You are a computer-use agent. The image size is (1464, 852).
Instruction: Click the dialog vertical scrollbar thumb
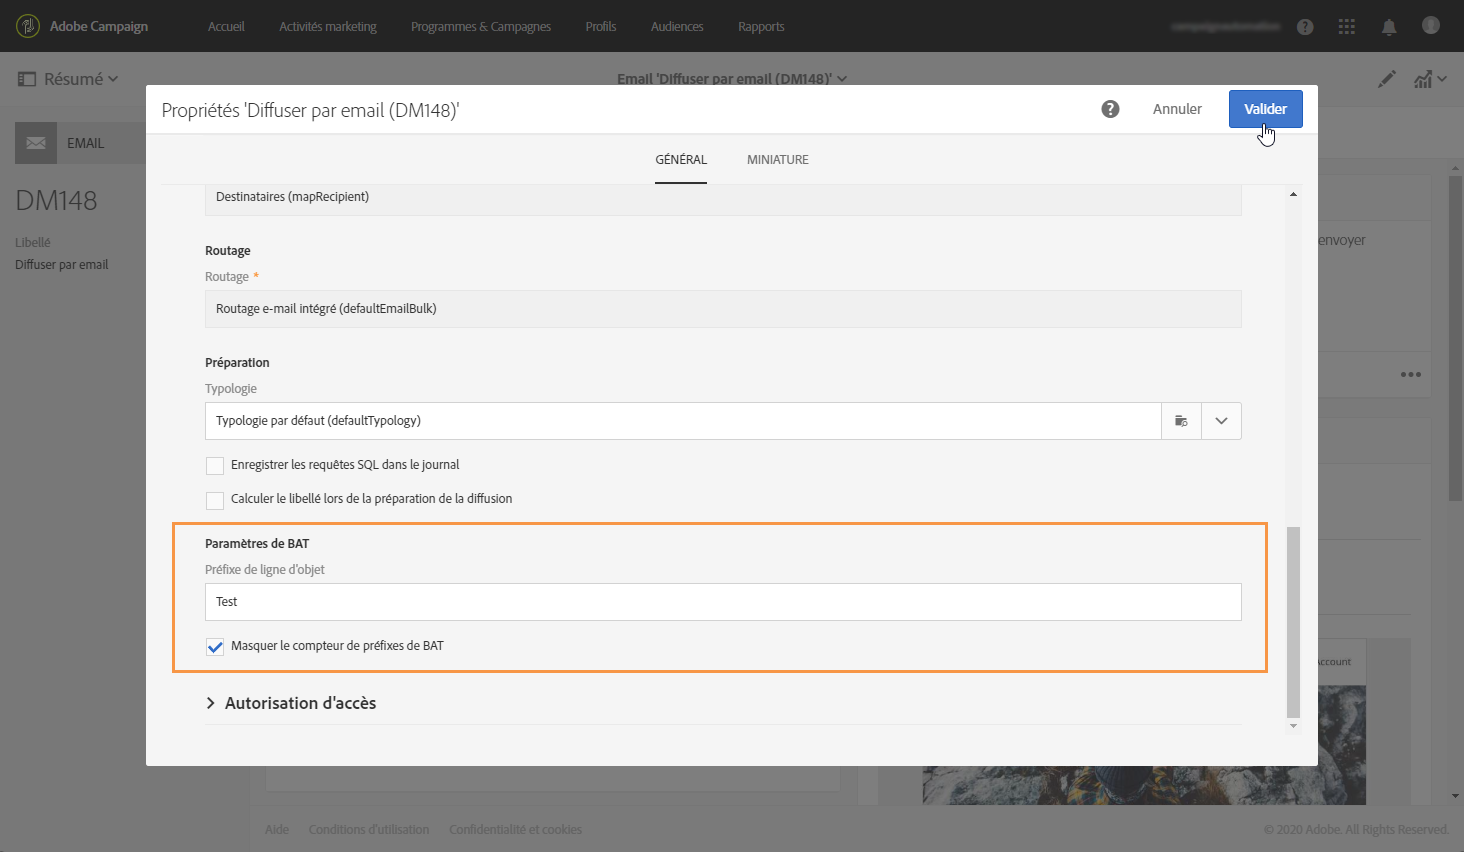[1293, 622]
